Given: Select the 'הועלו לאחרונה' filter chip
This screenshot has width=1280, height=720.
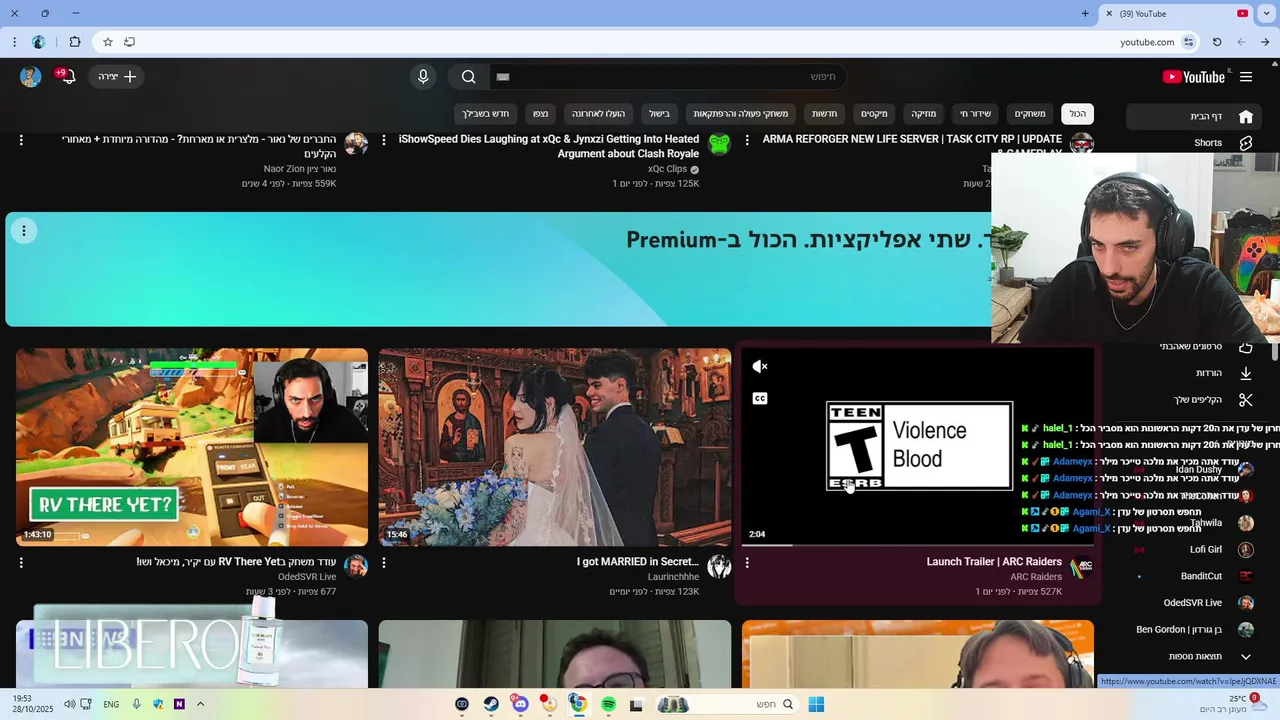Looking at the screenshot, I should (x=598, y=114).
